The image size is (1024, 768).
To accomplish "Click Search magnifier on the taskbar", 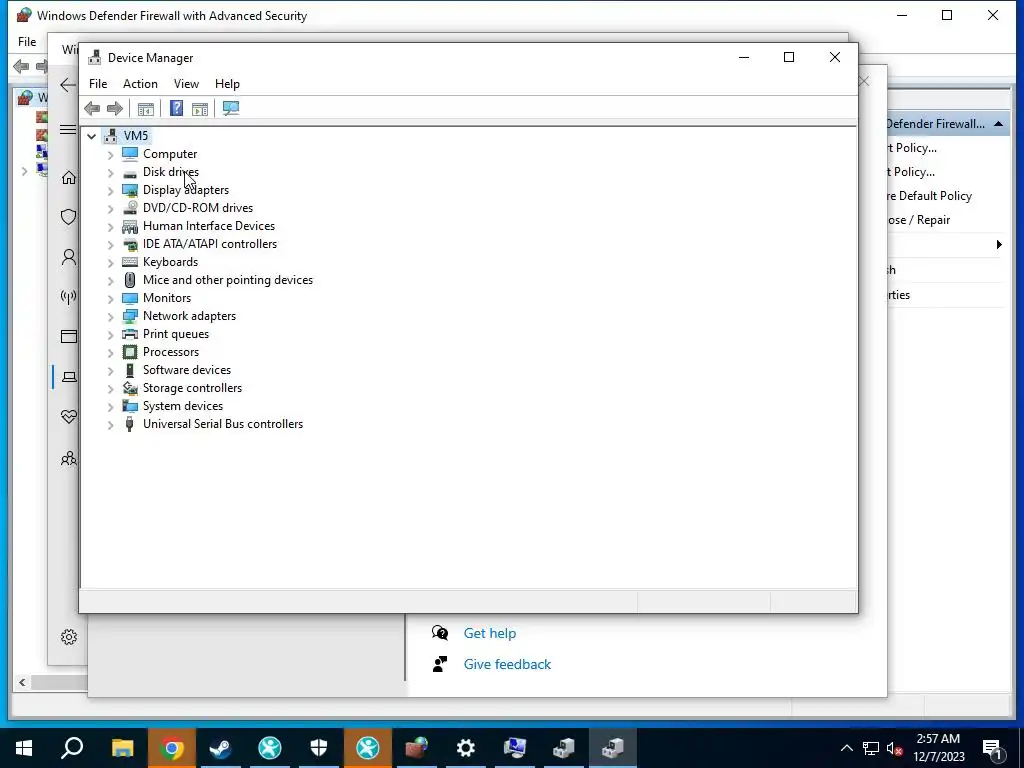I will pos(72,747).
